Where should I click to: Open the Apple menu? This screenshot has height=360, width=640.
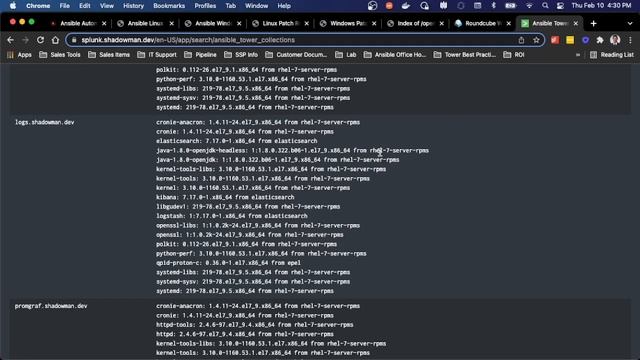[x=13, y=6]
